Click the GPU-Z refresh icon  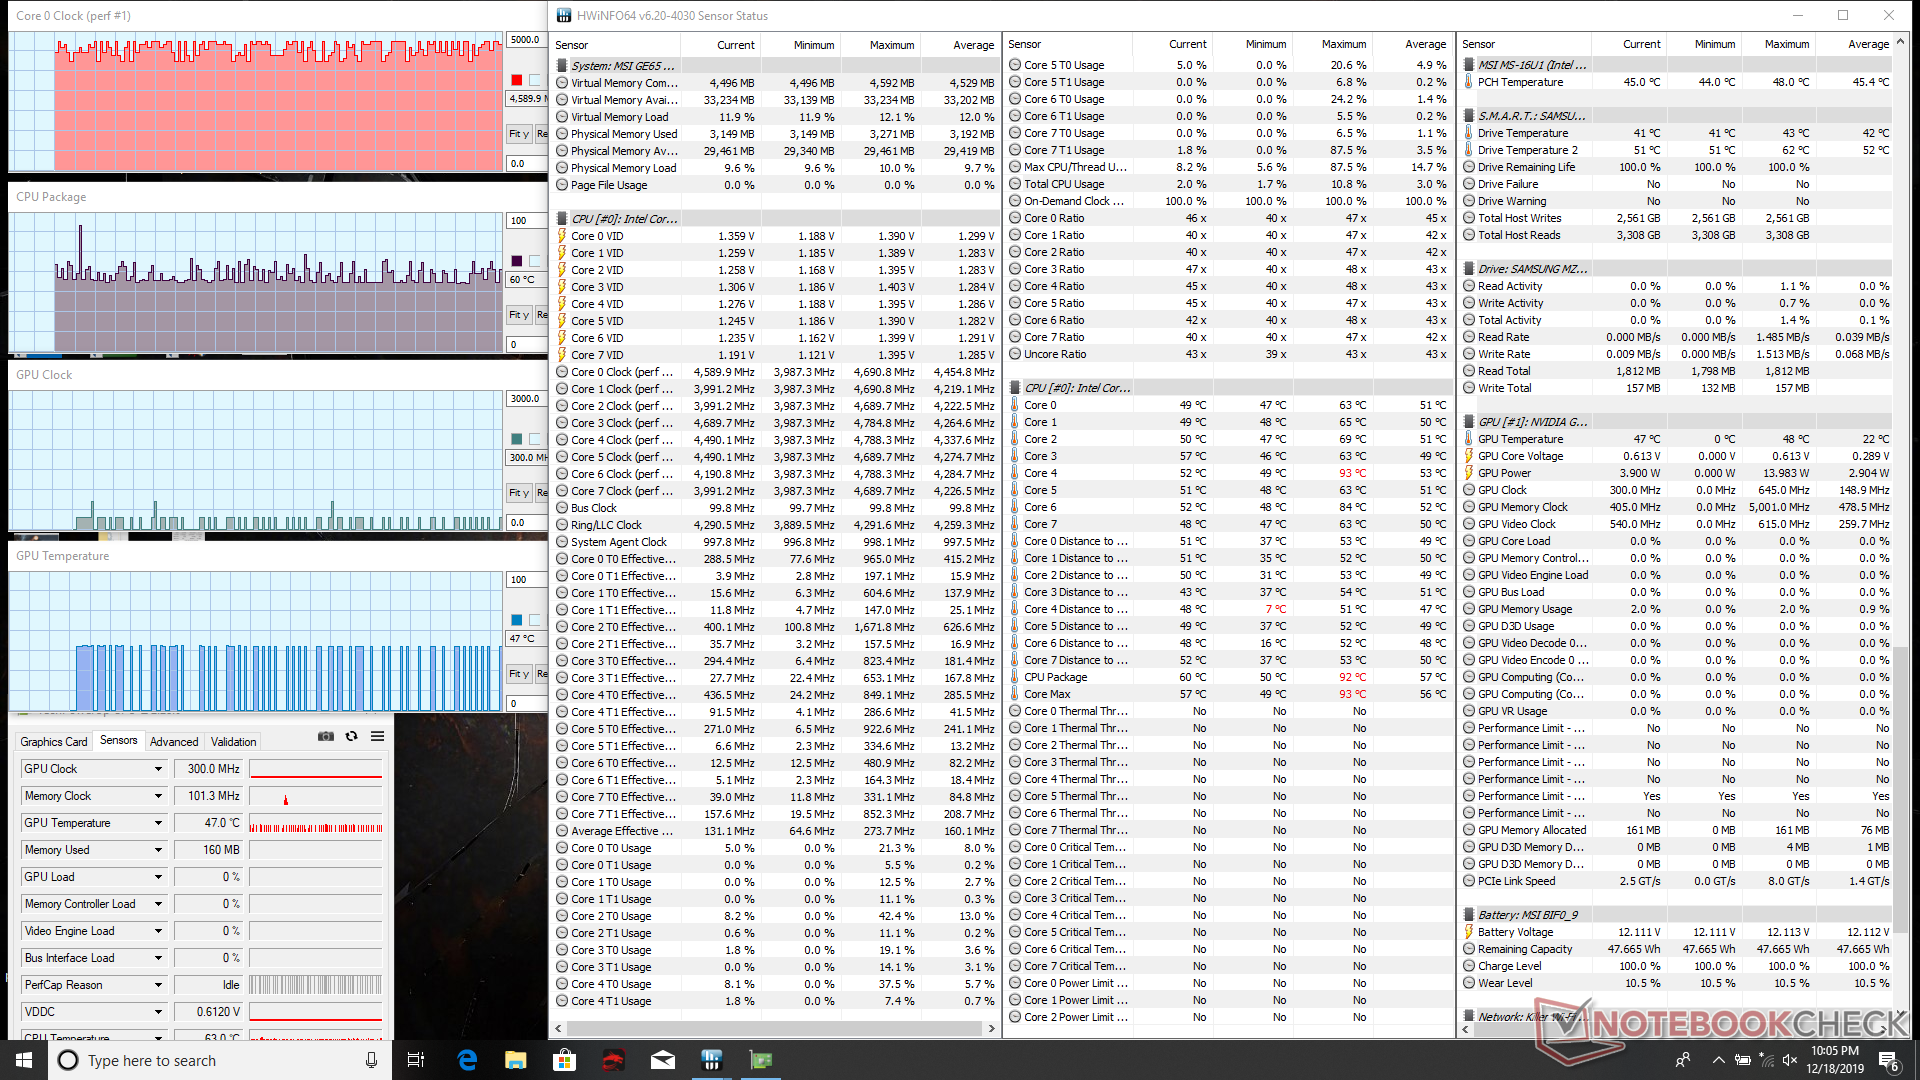351,736
